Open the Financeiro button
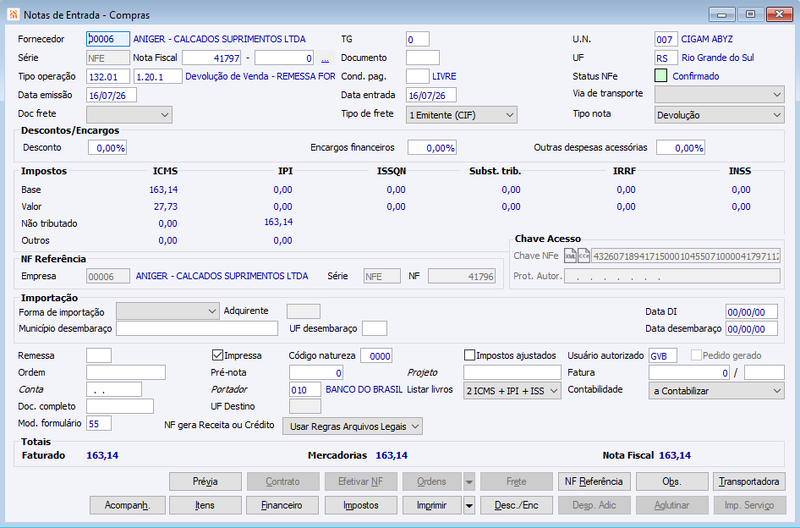Viewport: 800px width, 528px height. (283, 506)
